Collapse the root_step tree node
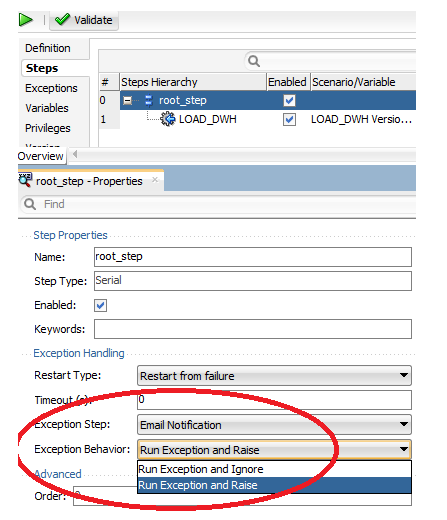Image resolution: width=447 pixels, height=520 pixels. [127, 100]
